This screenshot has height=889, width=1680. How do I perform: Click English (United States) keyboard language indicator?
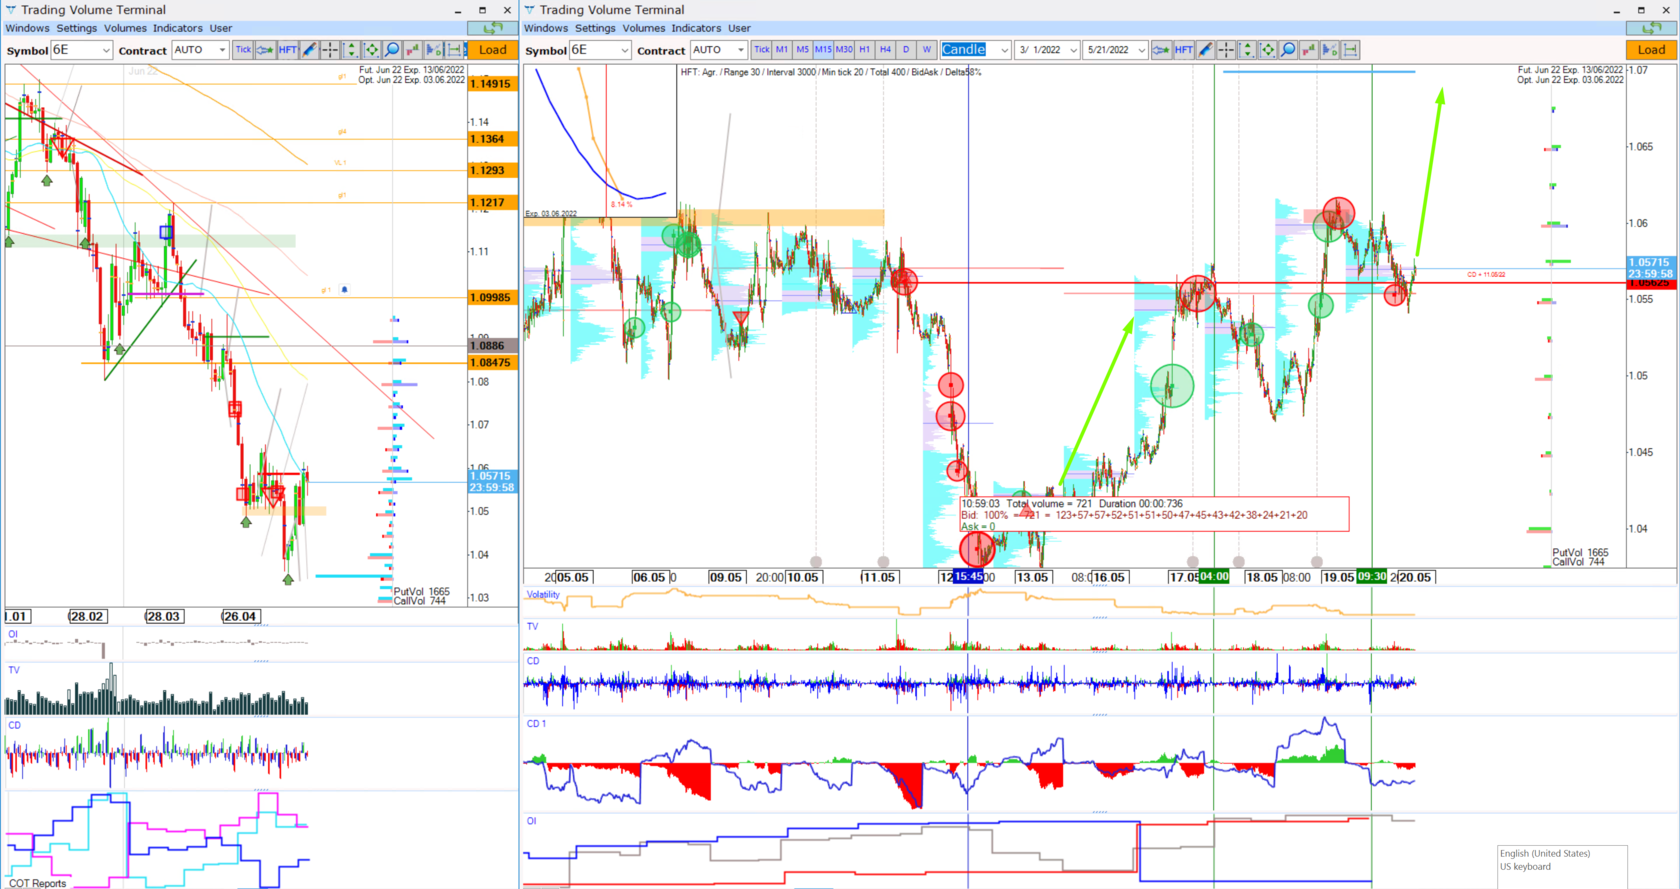click(1545, 853)
